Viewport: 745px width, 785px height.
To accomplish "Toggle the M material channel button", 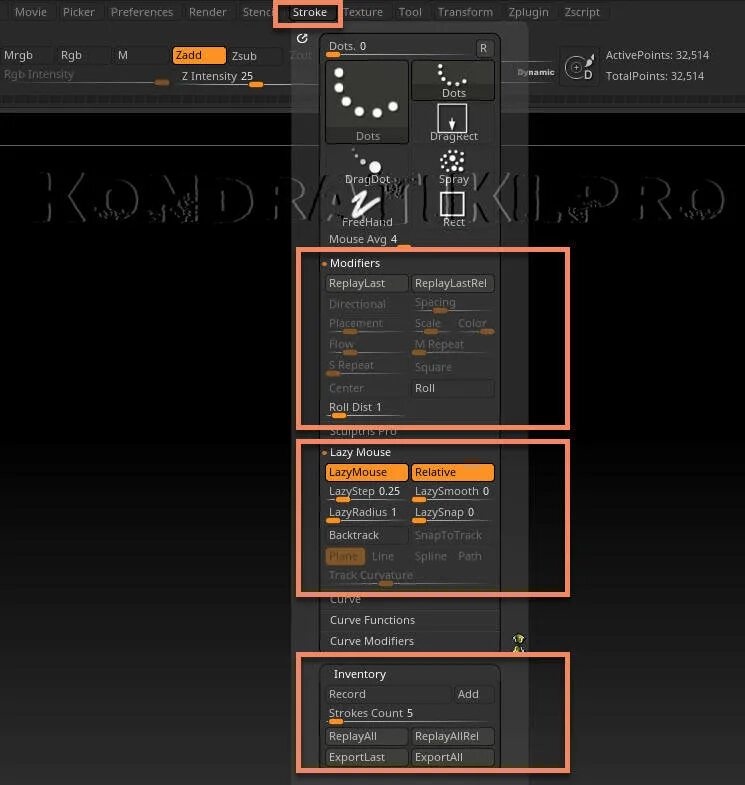I will (x=139, y=55).
